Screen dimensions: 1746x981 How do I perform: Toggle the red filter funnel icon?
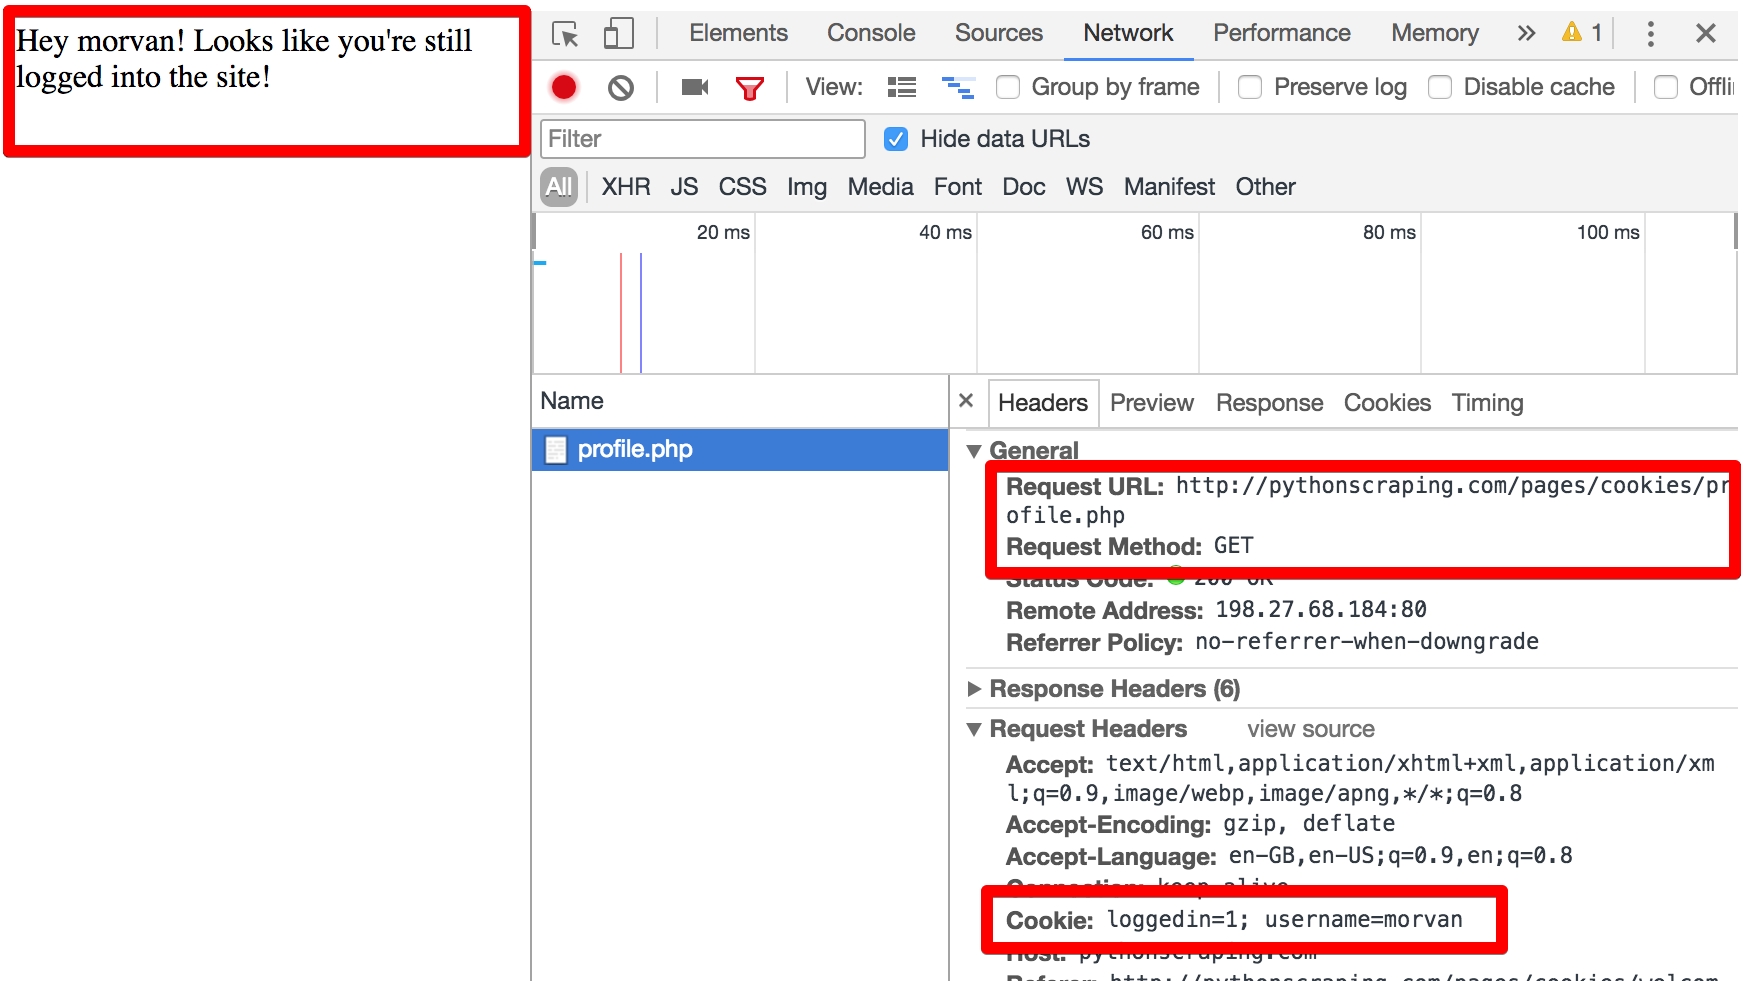[x=749, y=88]
